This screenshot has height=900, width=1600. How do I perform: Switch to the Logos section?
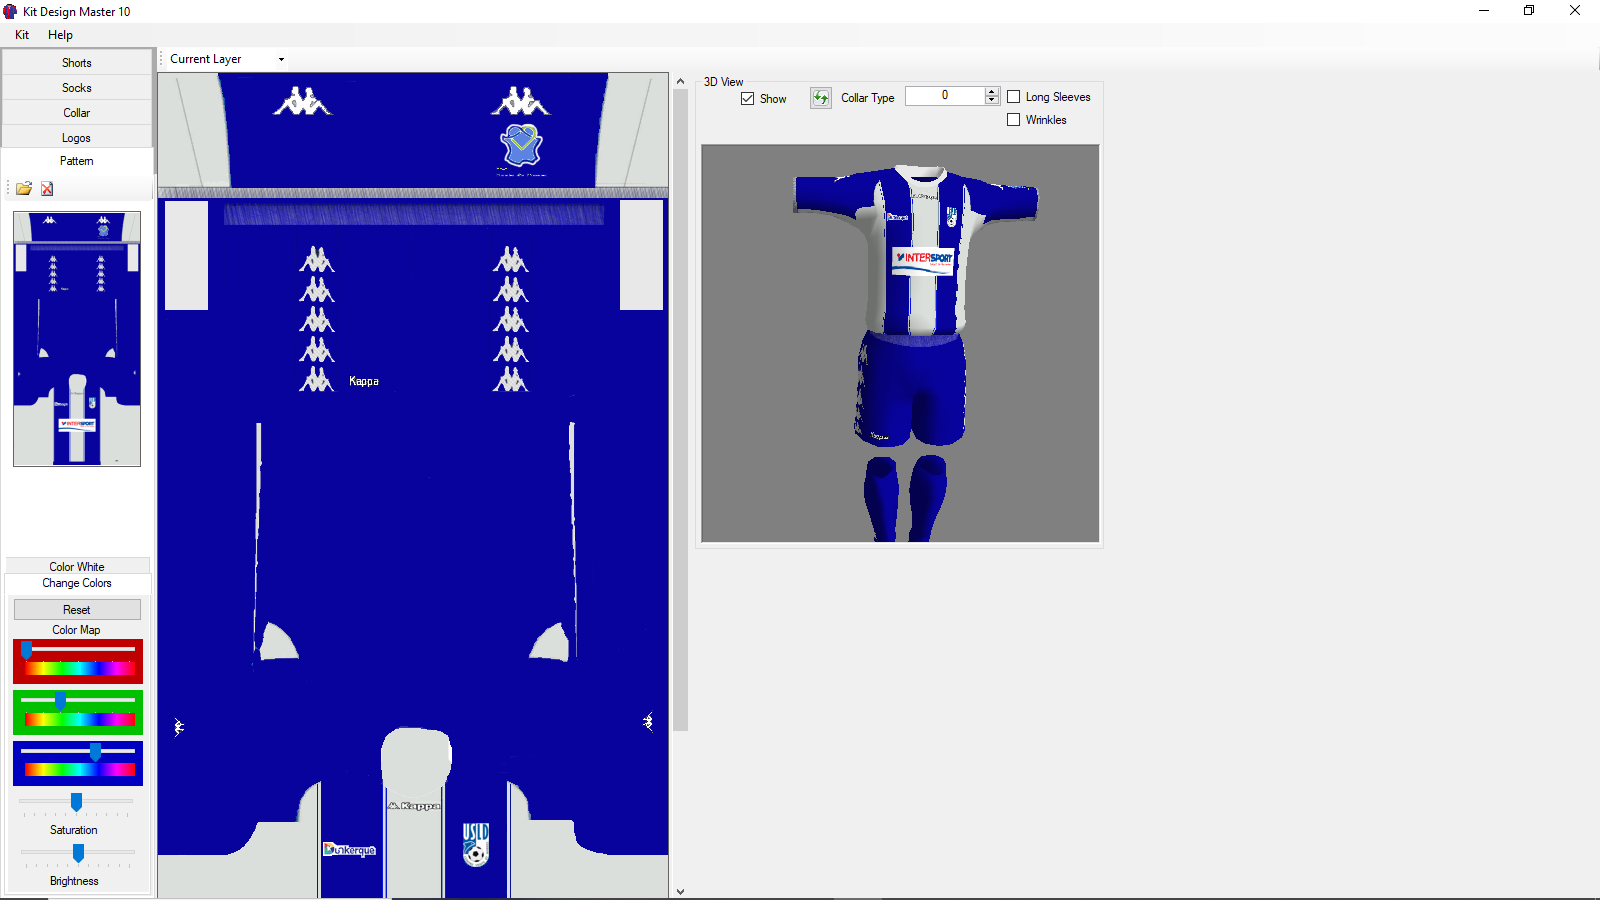77,137
